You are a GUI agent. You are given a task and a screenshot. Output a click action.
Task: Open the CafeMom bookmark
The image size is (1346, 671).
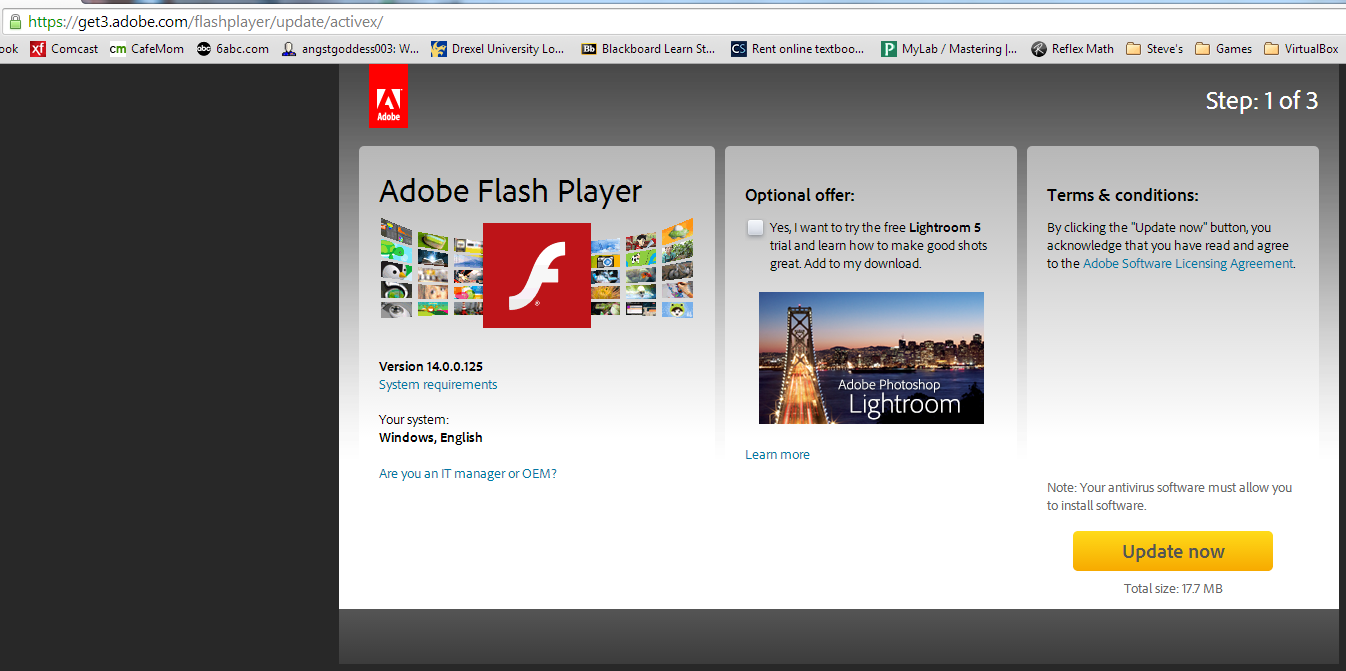[147, 48]
